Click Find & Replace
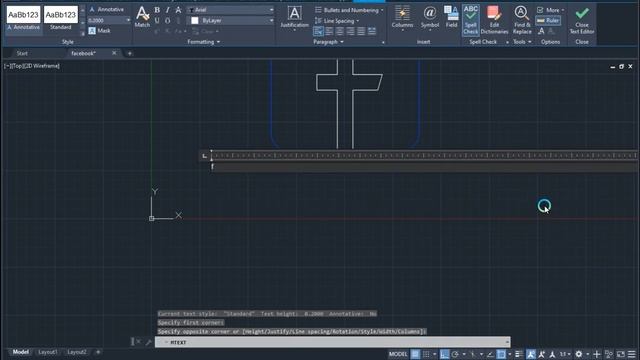 click(522, 20)
